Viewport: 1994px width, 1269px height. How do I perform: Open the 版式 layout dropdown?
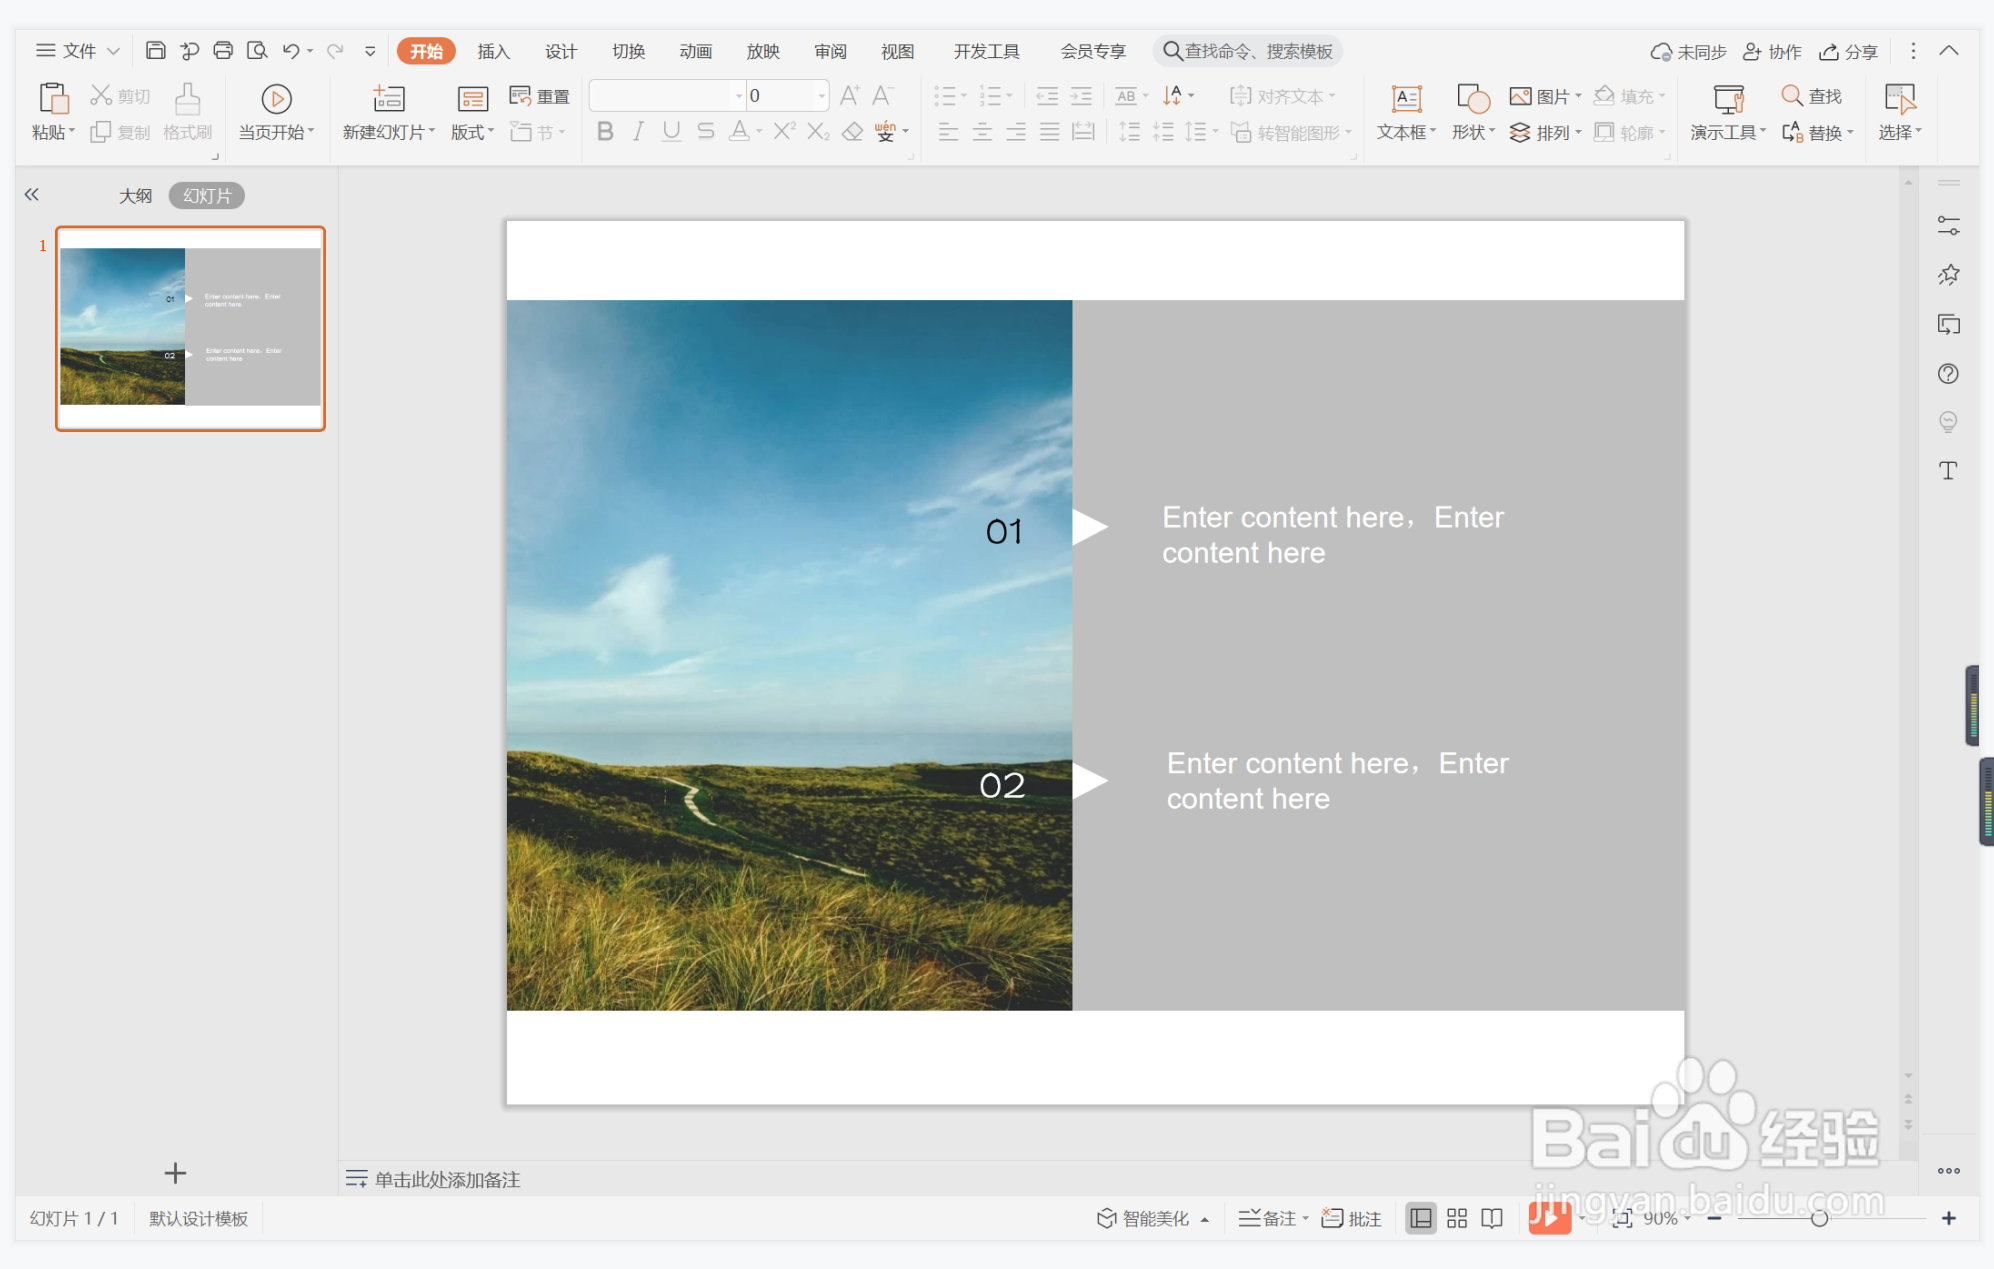pos(472,132)
